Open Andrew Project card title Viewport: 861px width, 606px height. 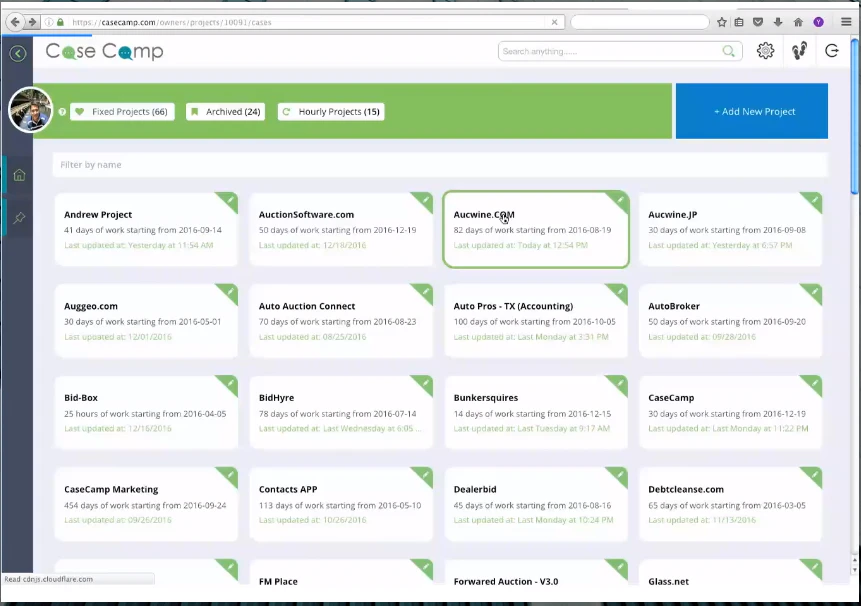point(98,215)
